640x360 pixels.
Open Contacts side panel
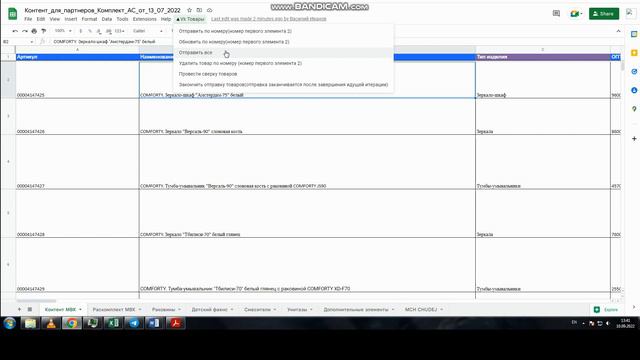(634, 90)
